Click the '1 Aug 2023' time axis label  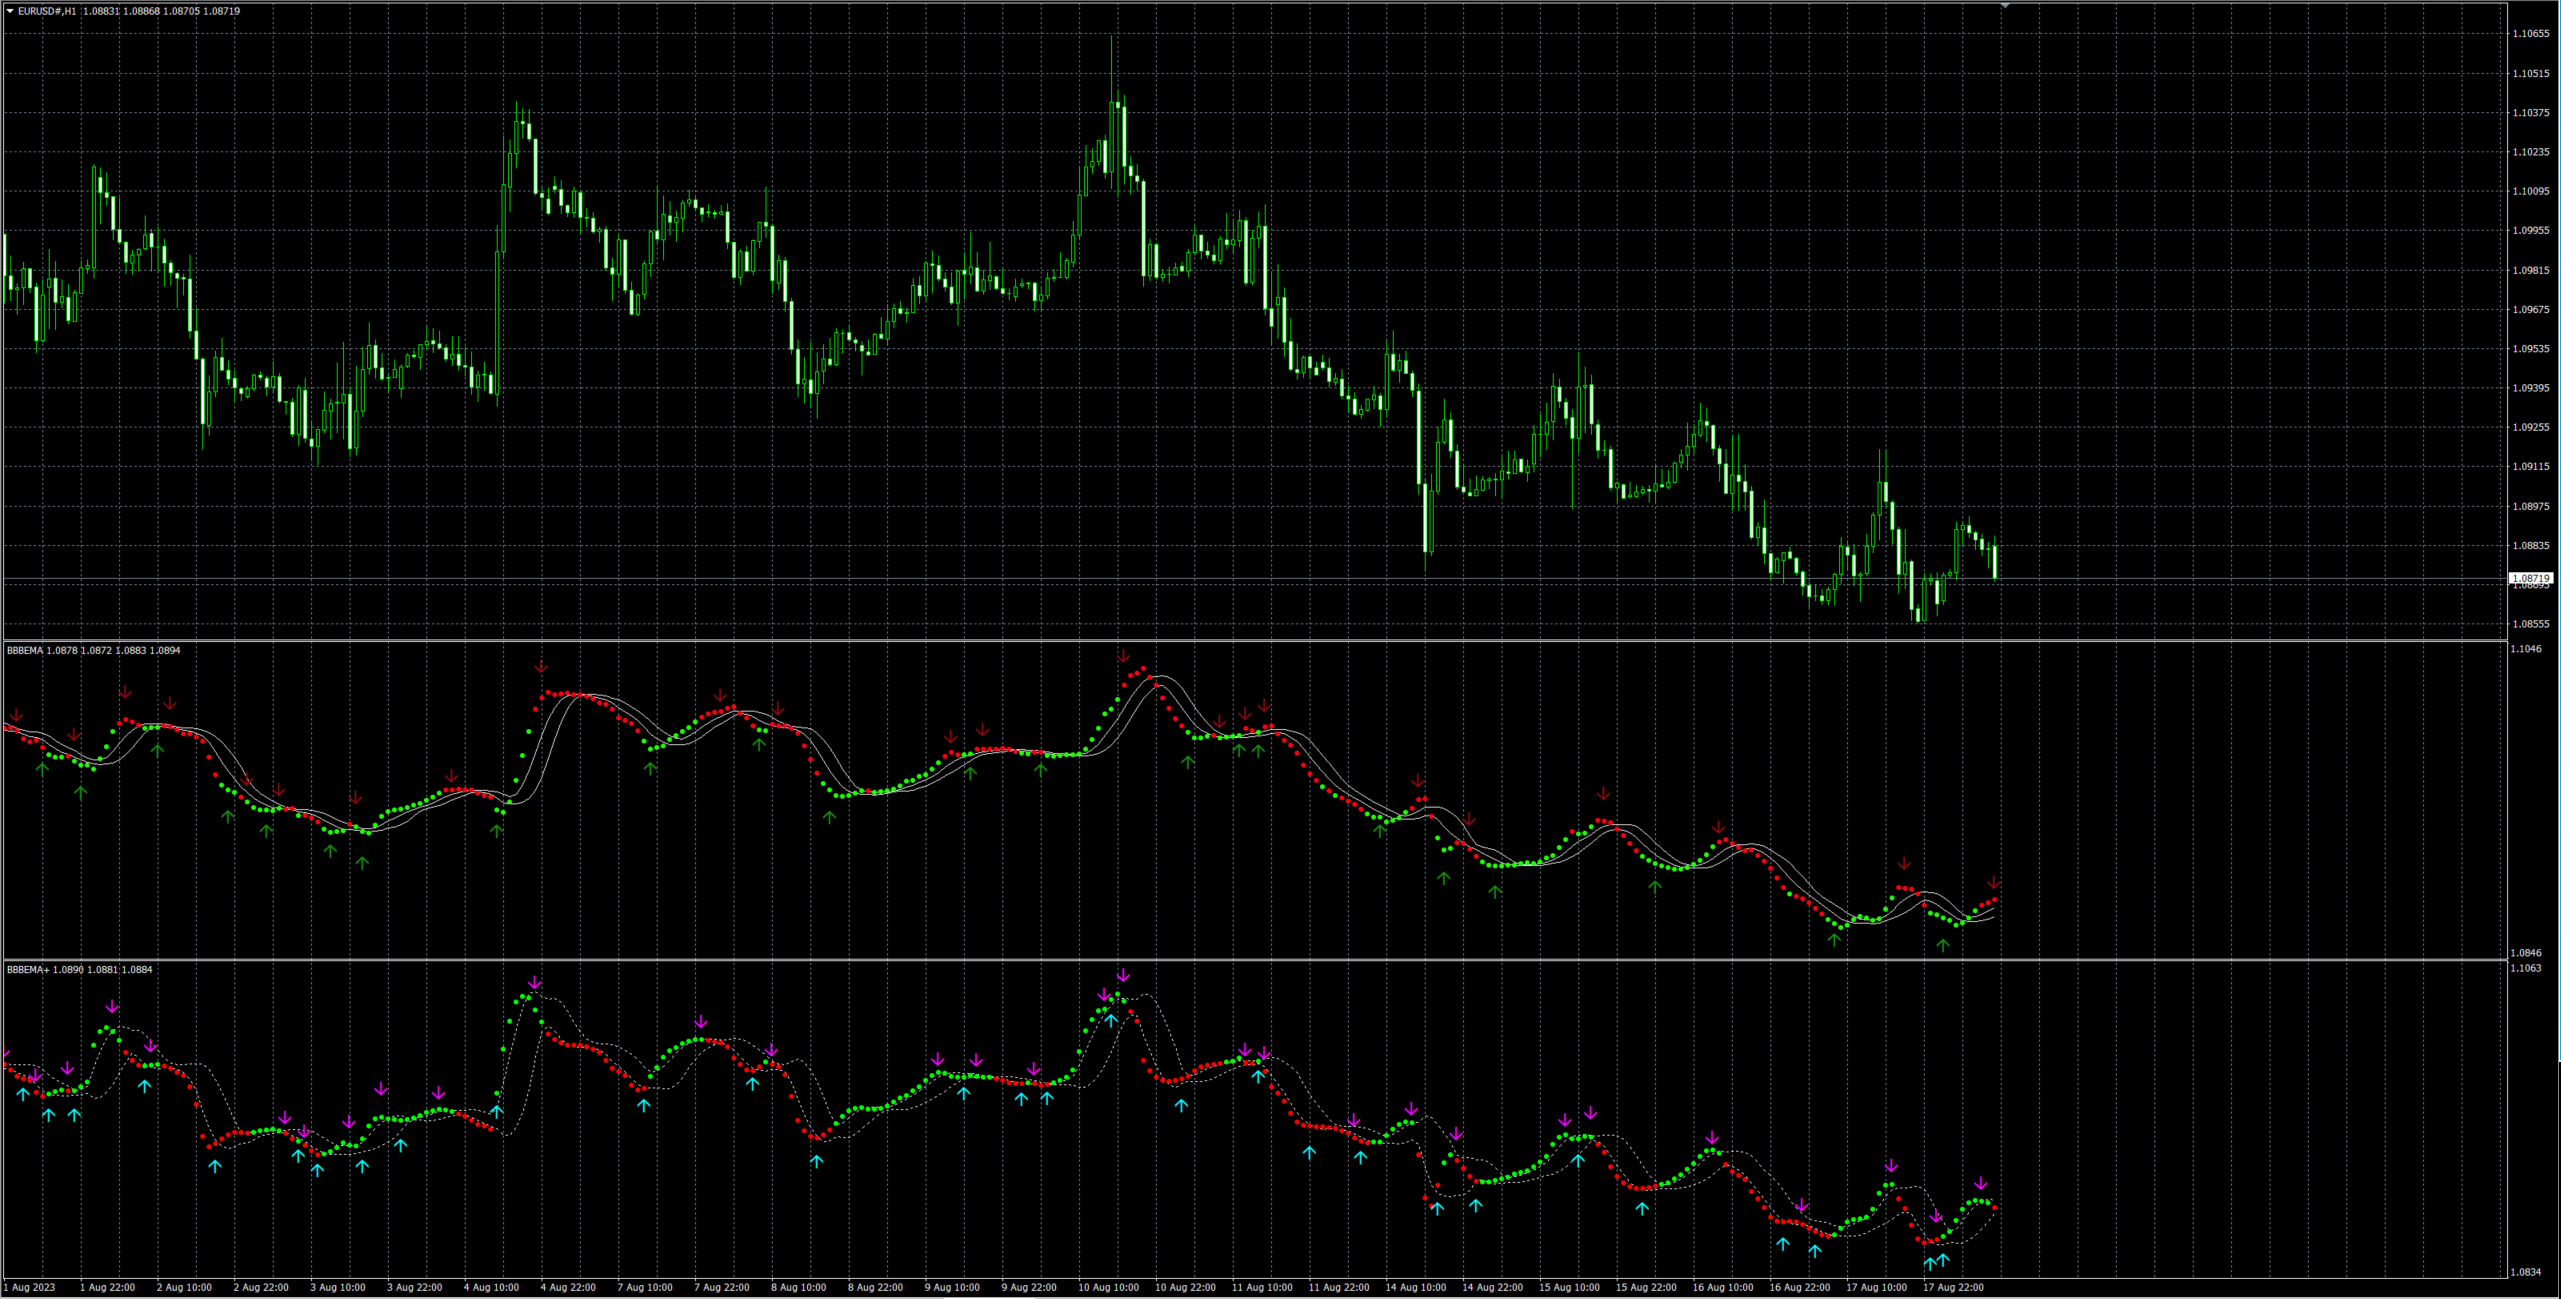pyautogui.click(x=29, y=1287)
